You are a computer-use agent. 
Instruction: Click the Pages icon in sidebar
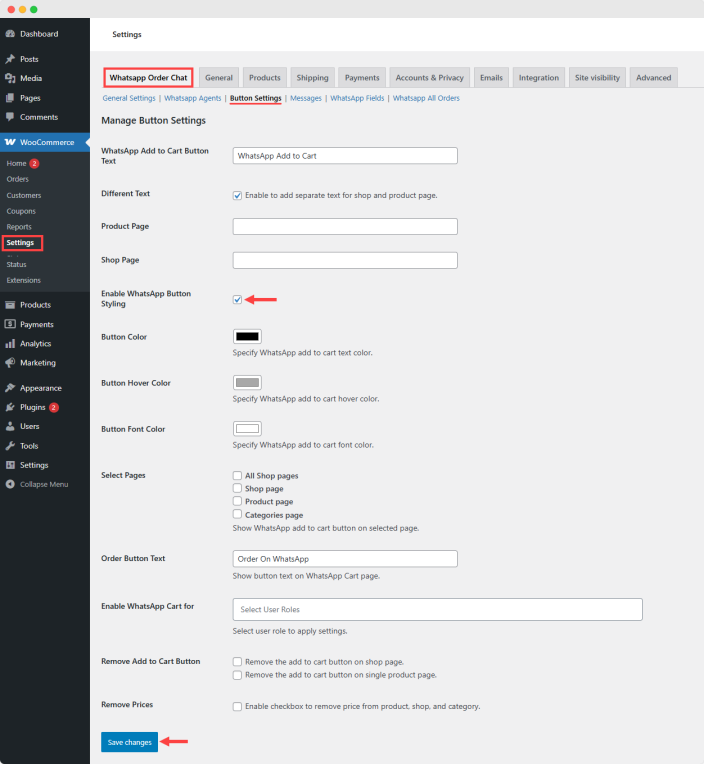[x=10, y=98]
